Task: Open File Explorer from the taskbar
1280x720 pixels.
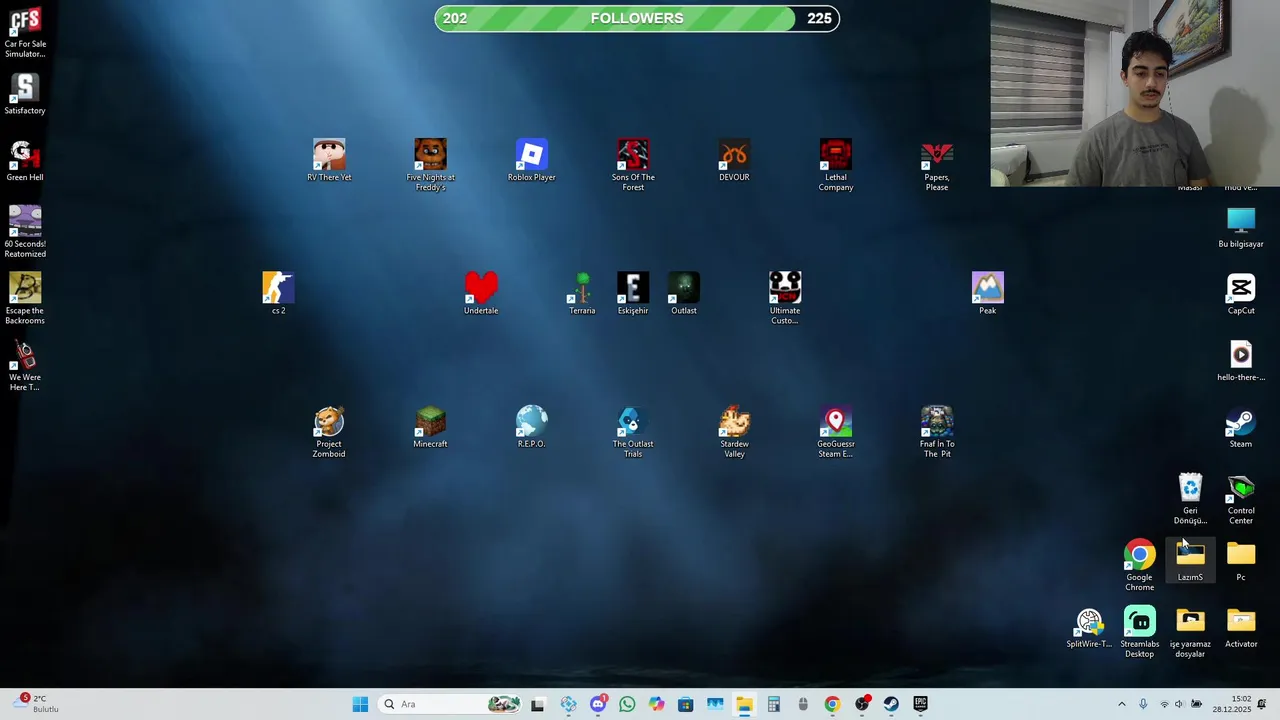Action: tap(744, 704)
